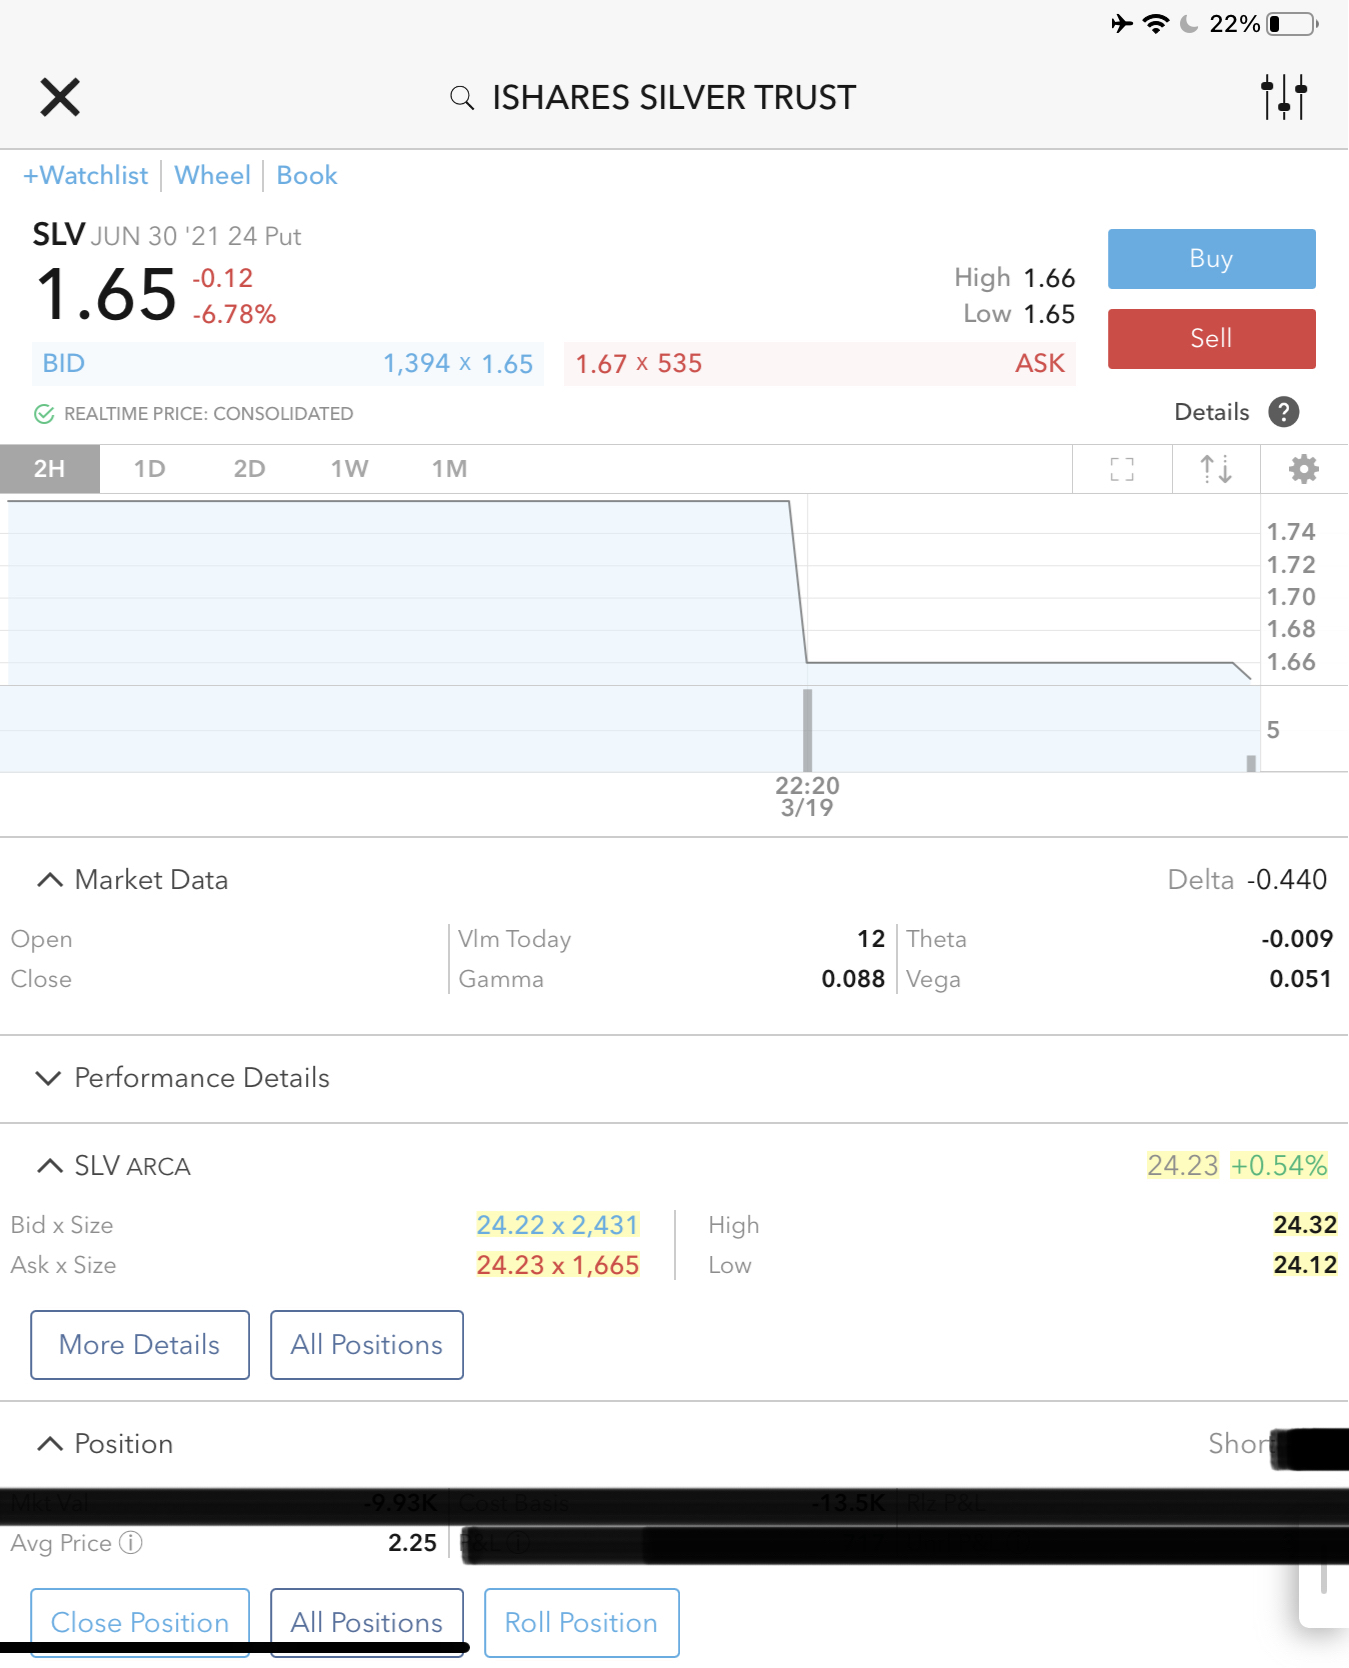Switch chart to 2D timeframe
The height and width of the screenshot is (1668, 1349).
coord(249,469)
